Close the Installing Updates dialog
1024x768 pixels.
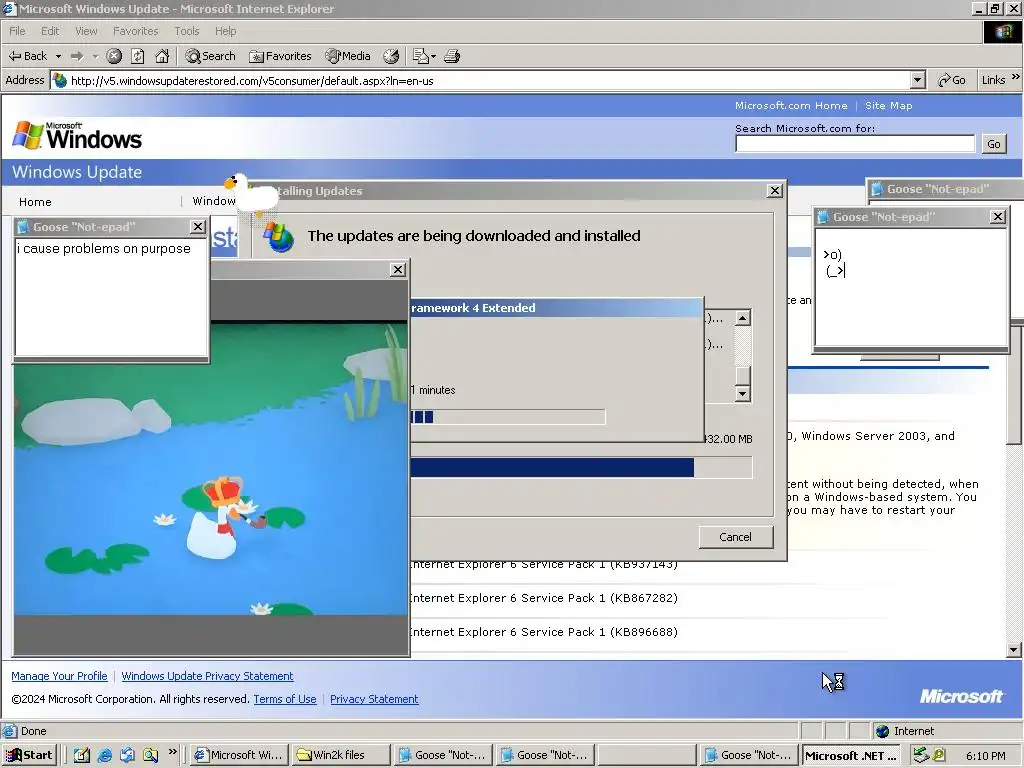pyautogui.click(x=775, y=191)
